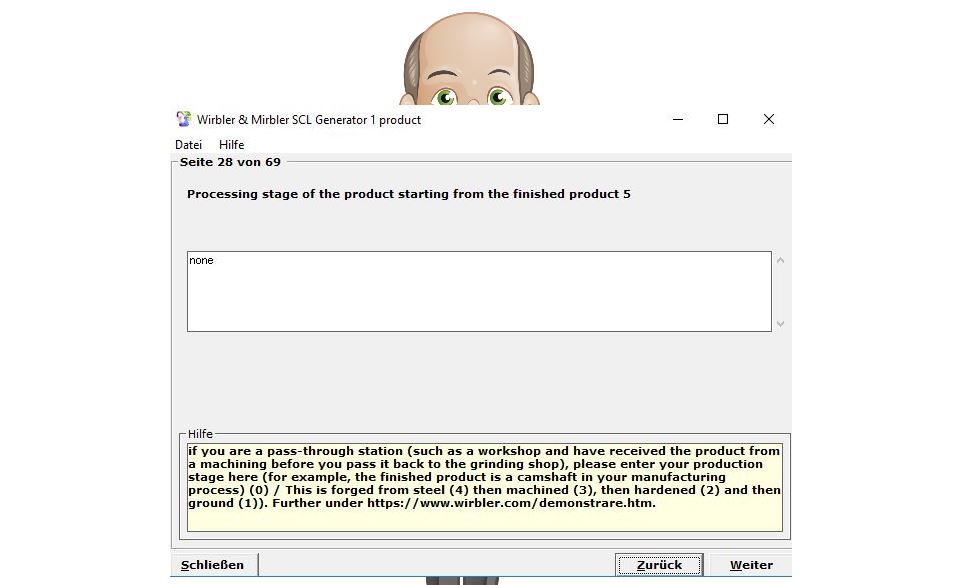Go back with the Zurück button

coord(659,565)
